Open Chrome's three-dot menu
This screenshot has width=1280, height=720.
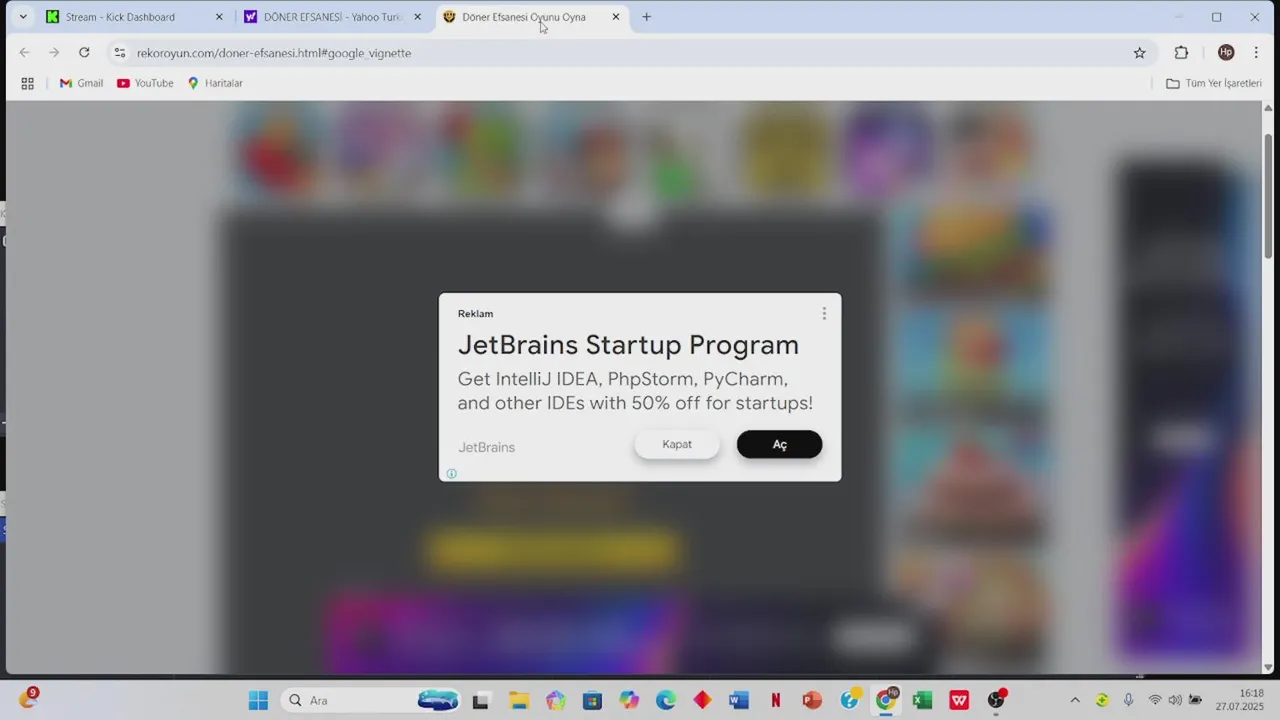coord(1256,53)
